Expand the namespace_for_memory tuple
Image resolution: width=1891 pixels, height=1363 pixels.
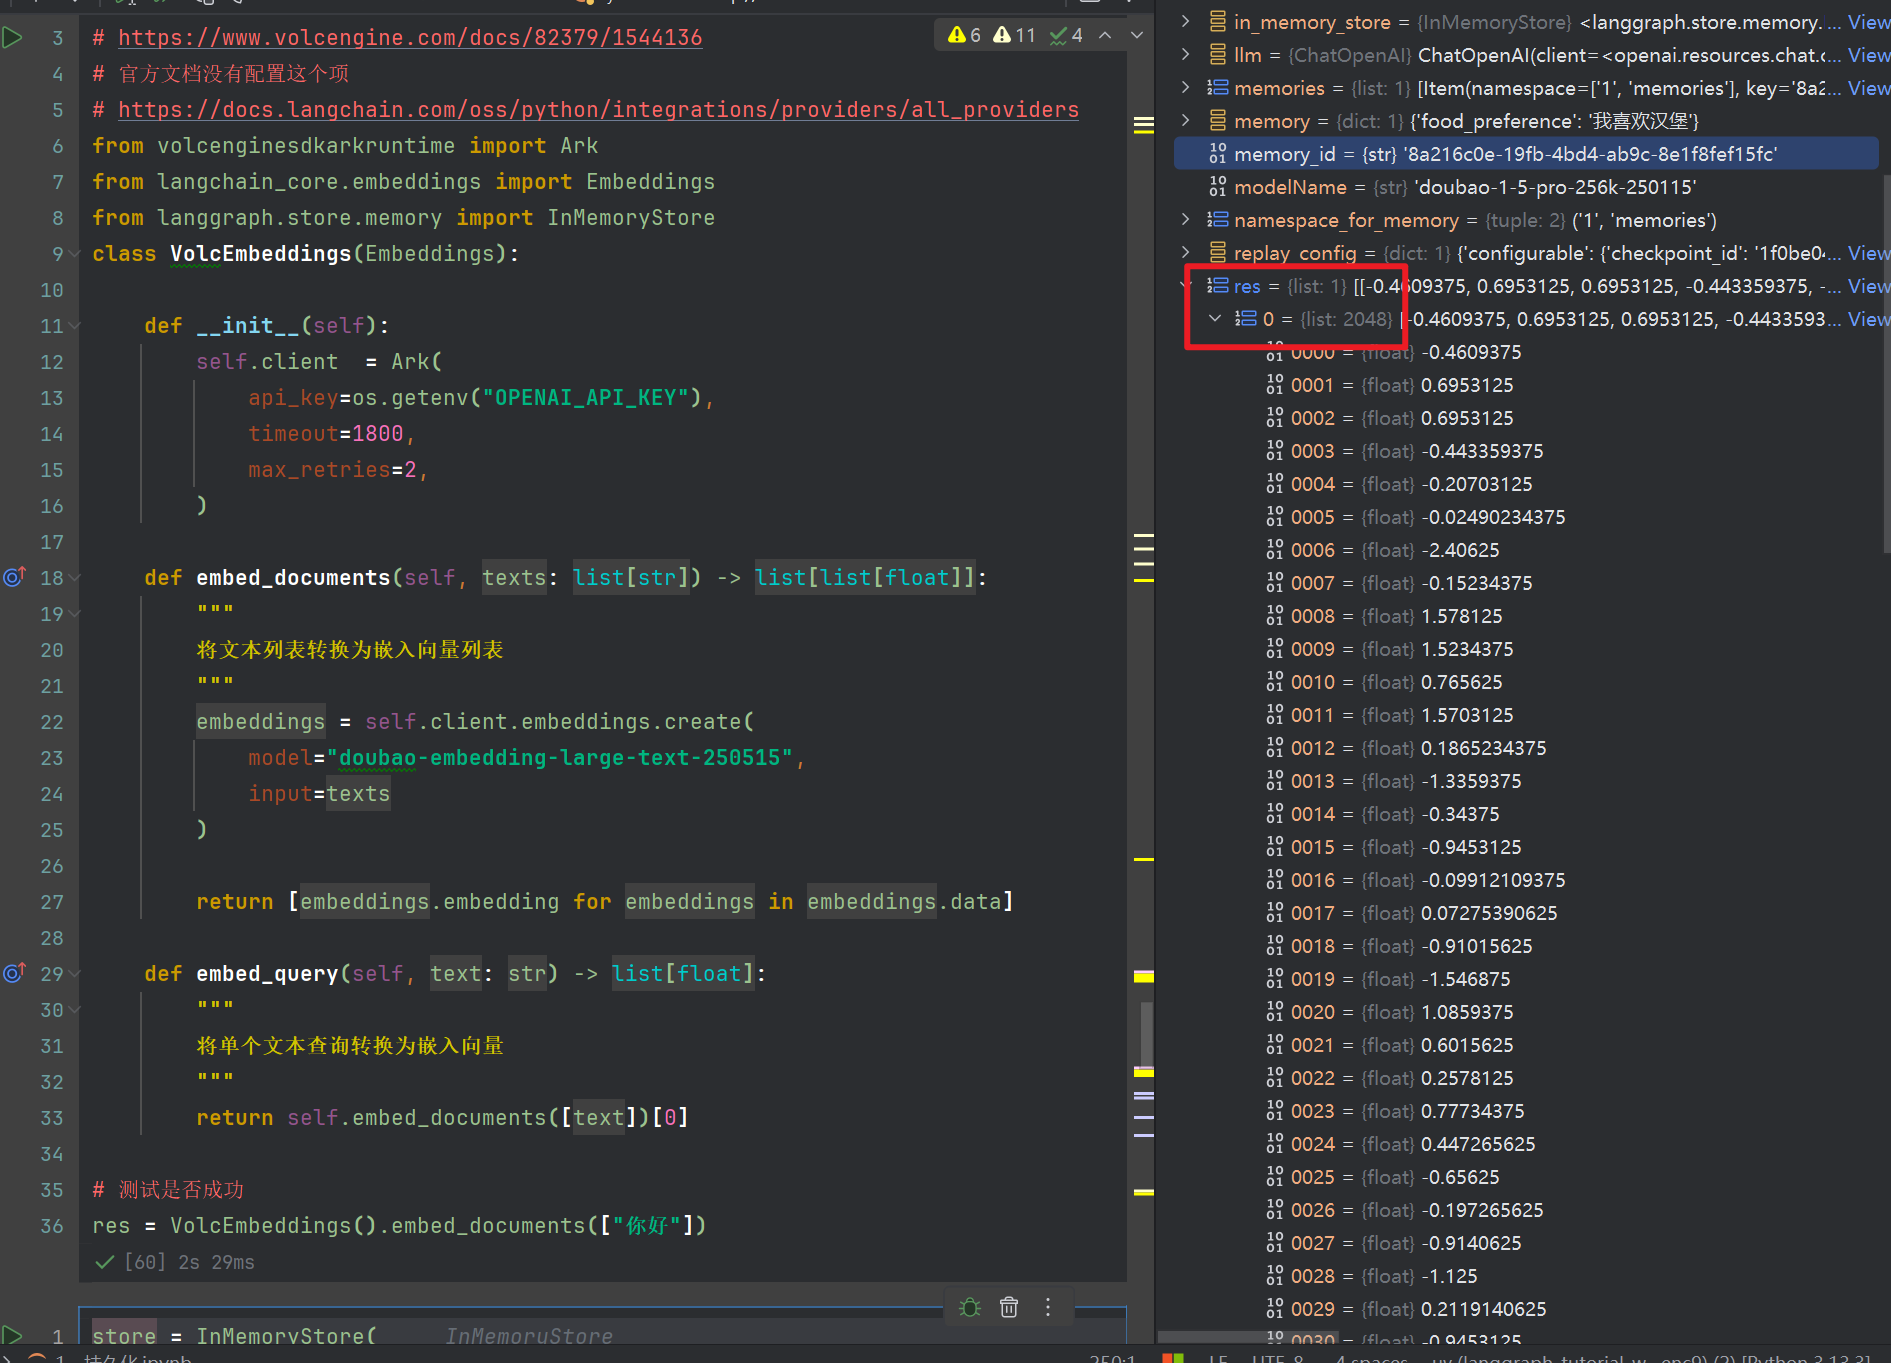[x=1186, y=219]
